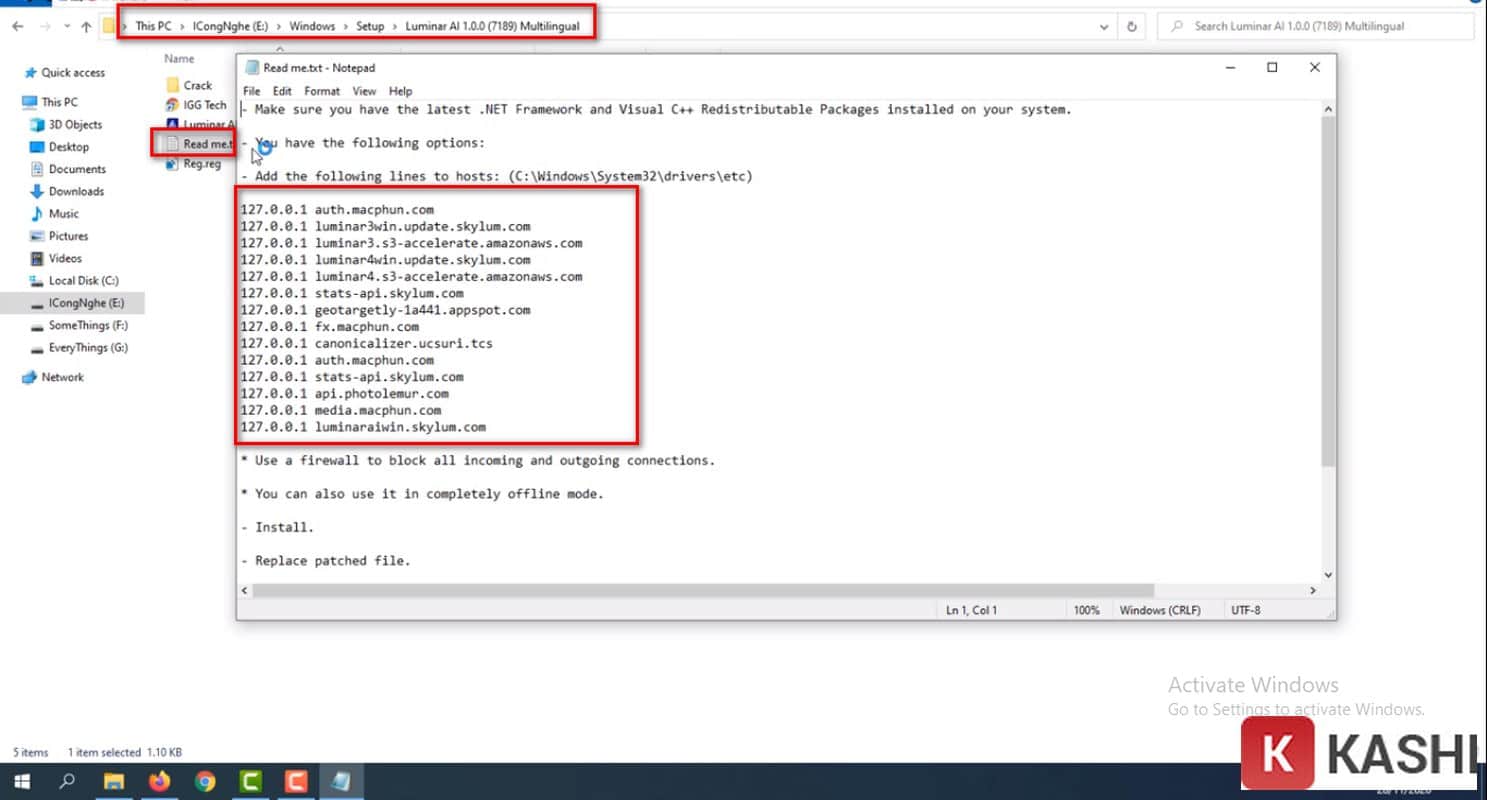Select the Luminar AI installer file
This screenshot has width=1487, height=800.
(x=199, y=124)
